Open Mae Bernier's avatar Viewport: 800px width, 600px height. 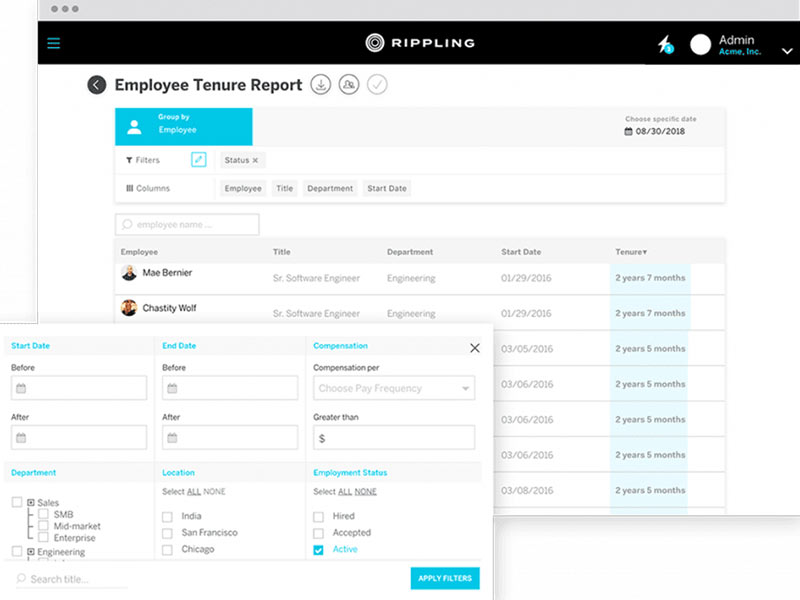coord(129,273)
